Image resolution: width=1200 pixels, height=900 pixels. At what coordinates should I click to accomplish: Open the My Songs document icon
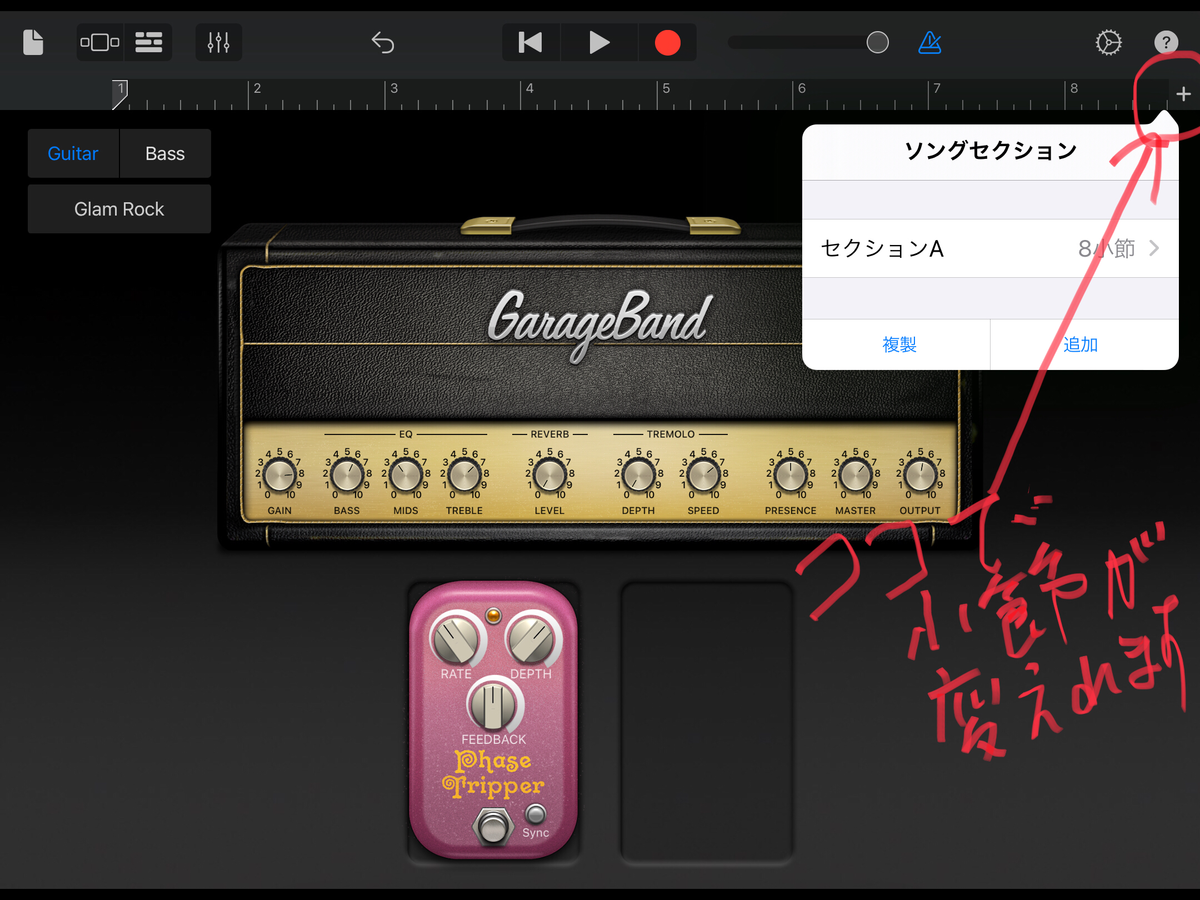[33, 42]
